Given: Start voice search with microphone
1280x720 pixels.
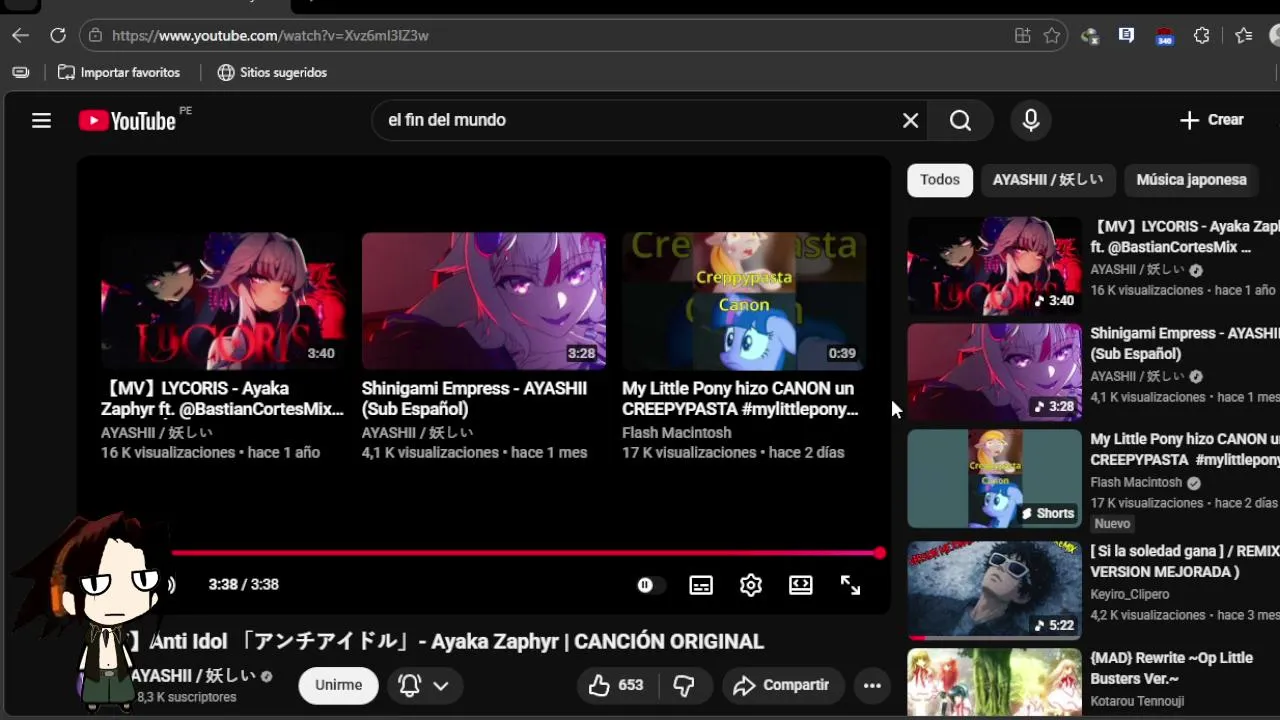Looking at the screenshot, I should (1031, 121).
